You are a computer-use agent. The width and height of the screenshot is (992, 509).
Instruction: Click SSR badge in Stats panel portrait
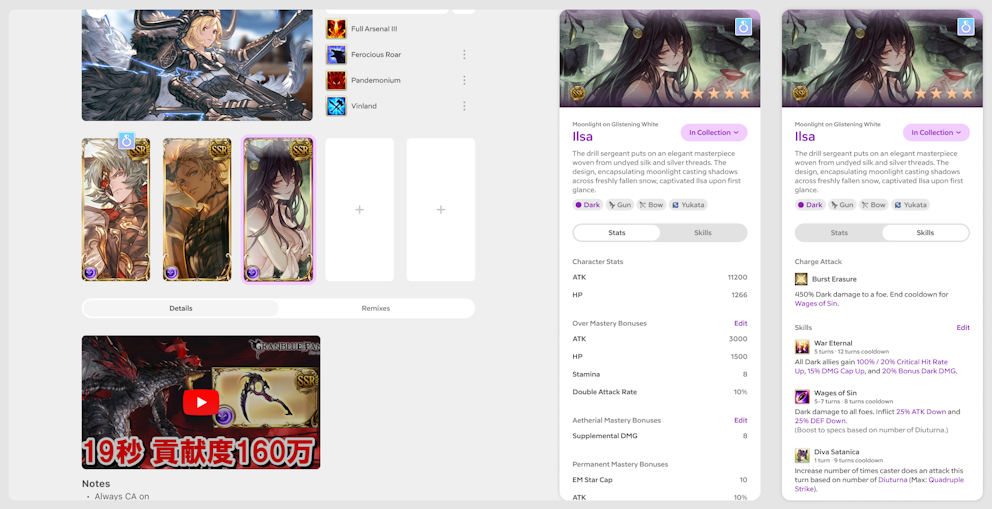(x=577, y=94)
